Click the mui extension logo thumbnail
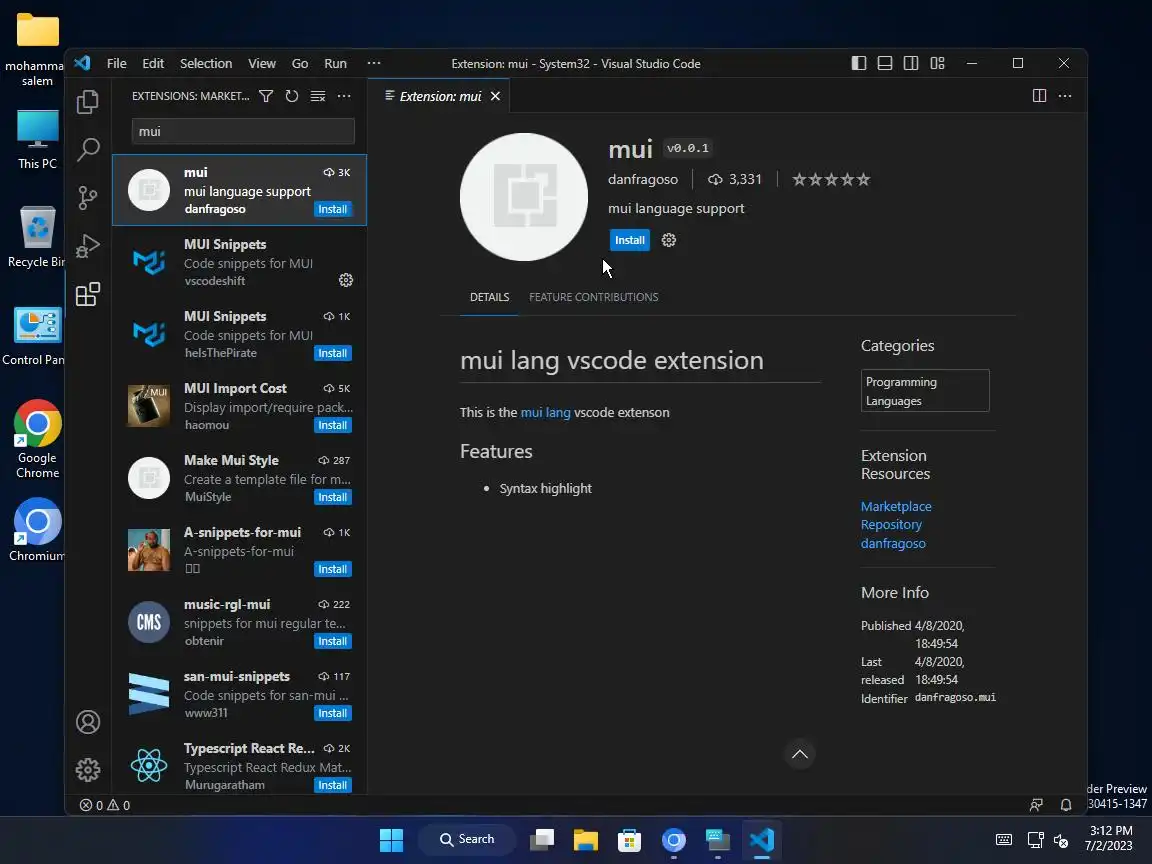Screen dimensions: 1152x864 pos(523,197)
